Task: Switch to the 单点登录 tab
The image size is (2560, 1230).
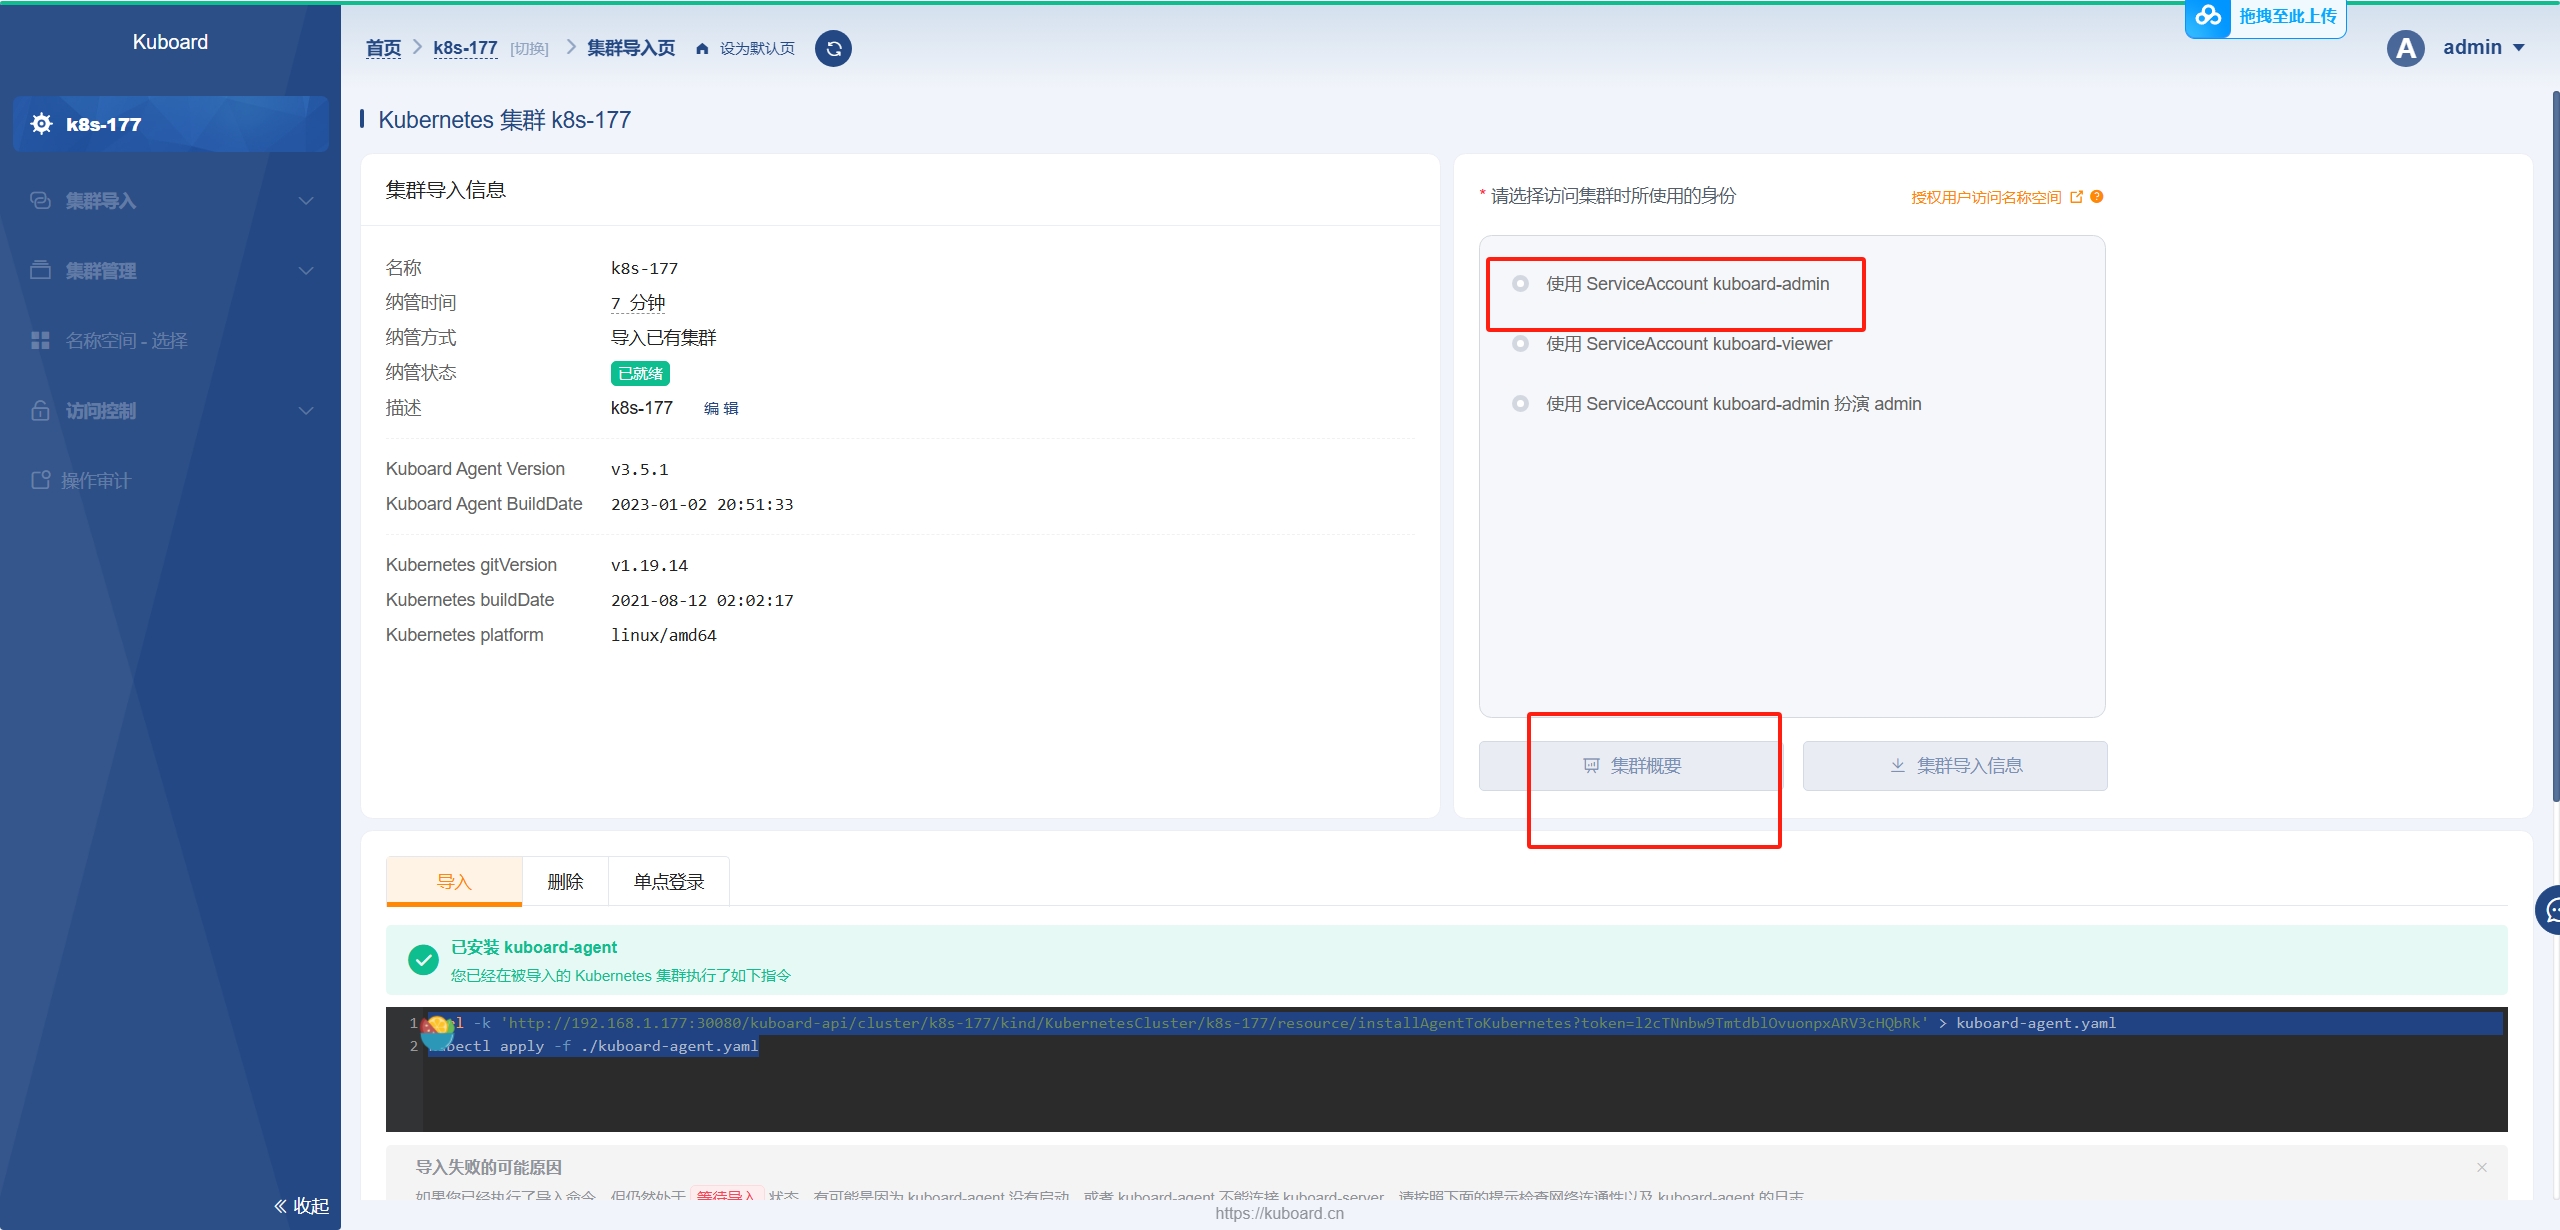Action: 669,881
